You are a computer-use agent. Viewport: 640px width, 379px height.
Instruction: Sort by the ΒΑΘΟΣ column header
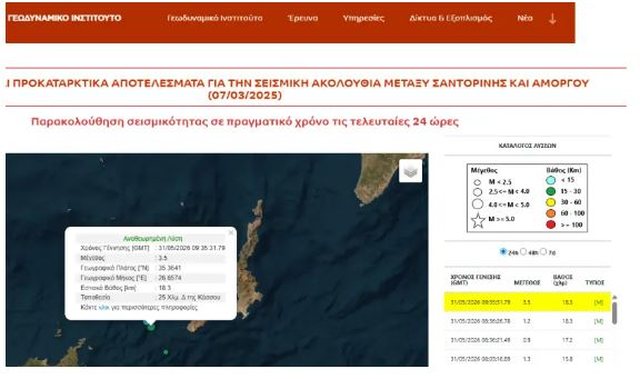tap(563, 279)
